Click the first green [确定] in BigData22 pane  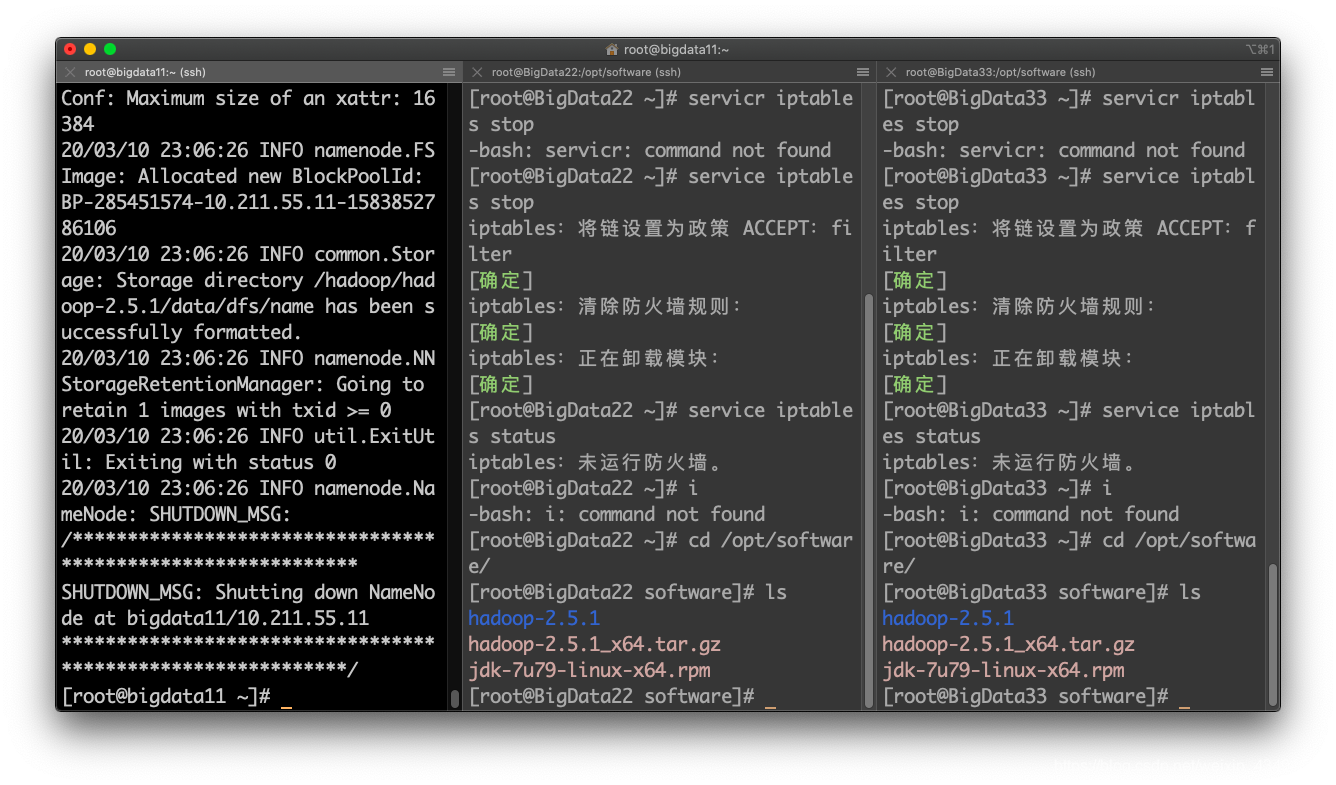(501, 280)
